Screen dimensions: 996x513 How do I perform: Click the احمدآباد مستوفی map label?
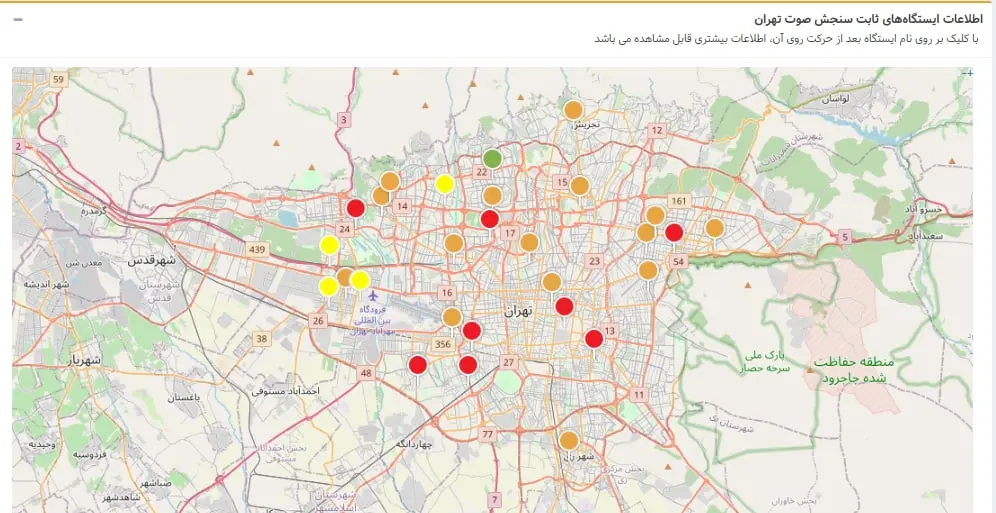coord(285,391)
